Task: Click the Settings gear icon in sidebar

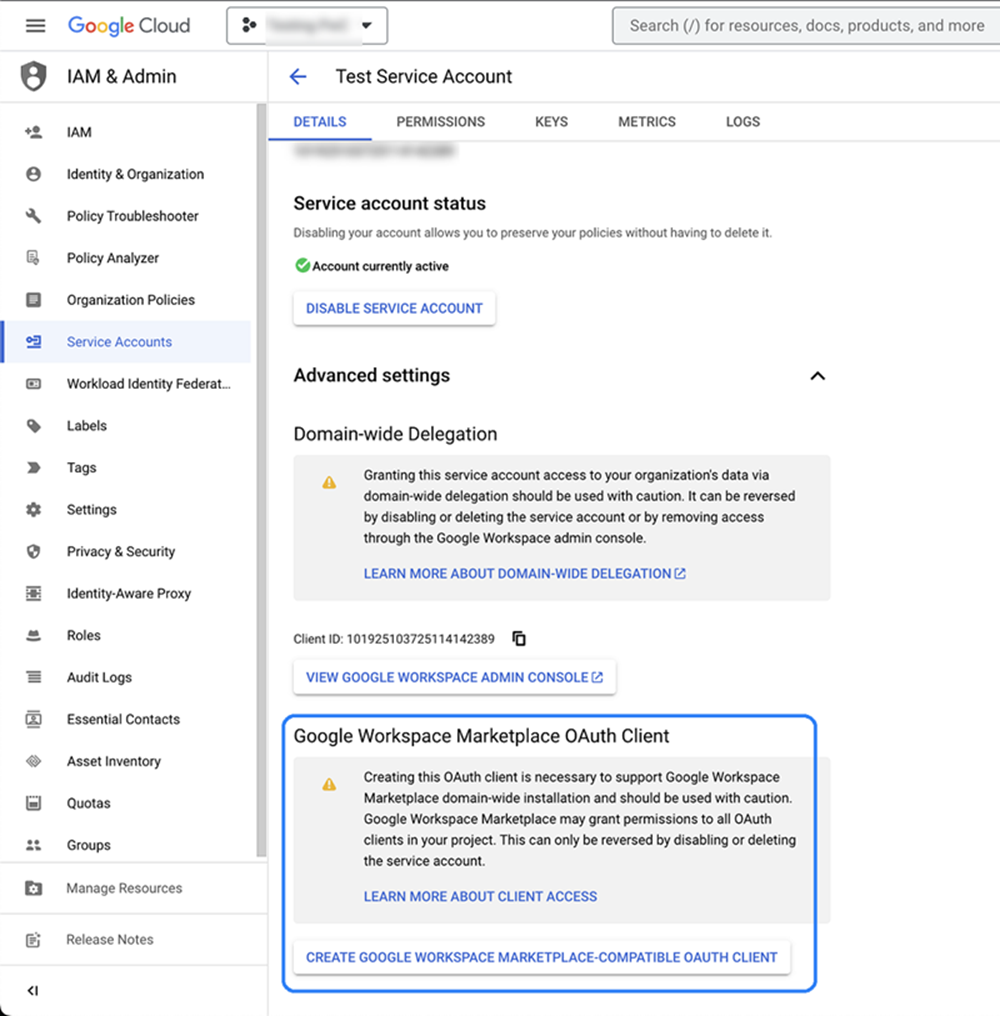Action: tap(34, 510)
